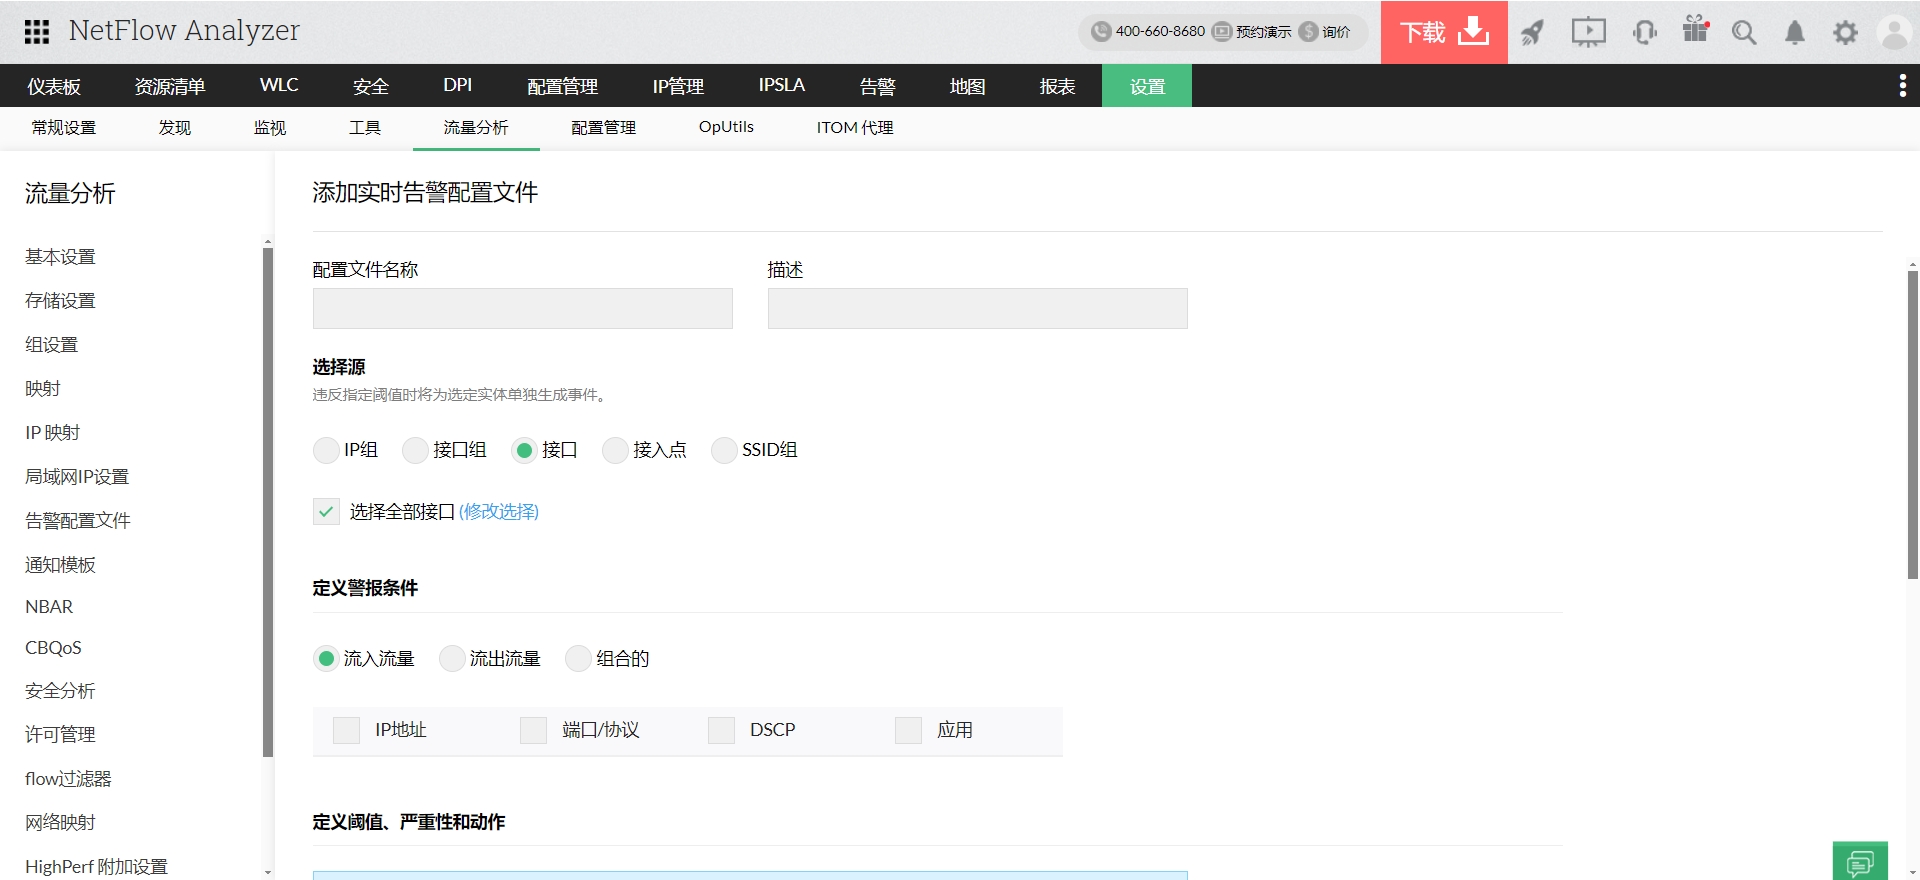Open the presentation screen icon
1920x880 pixels.
click(1588, 32)
